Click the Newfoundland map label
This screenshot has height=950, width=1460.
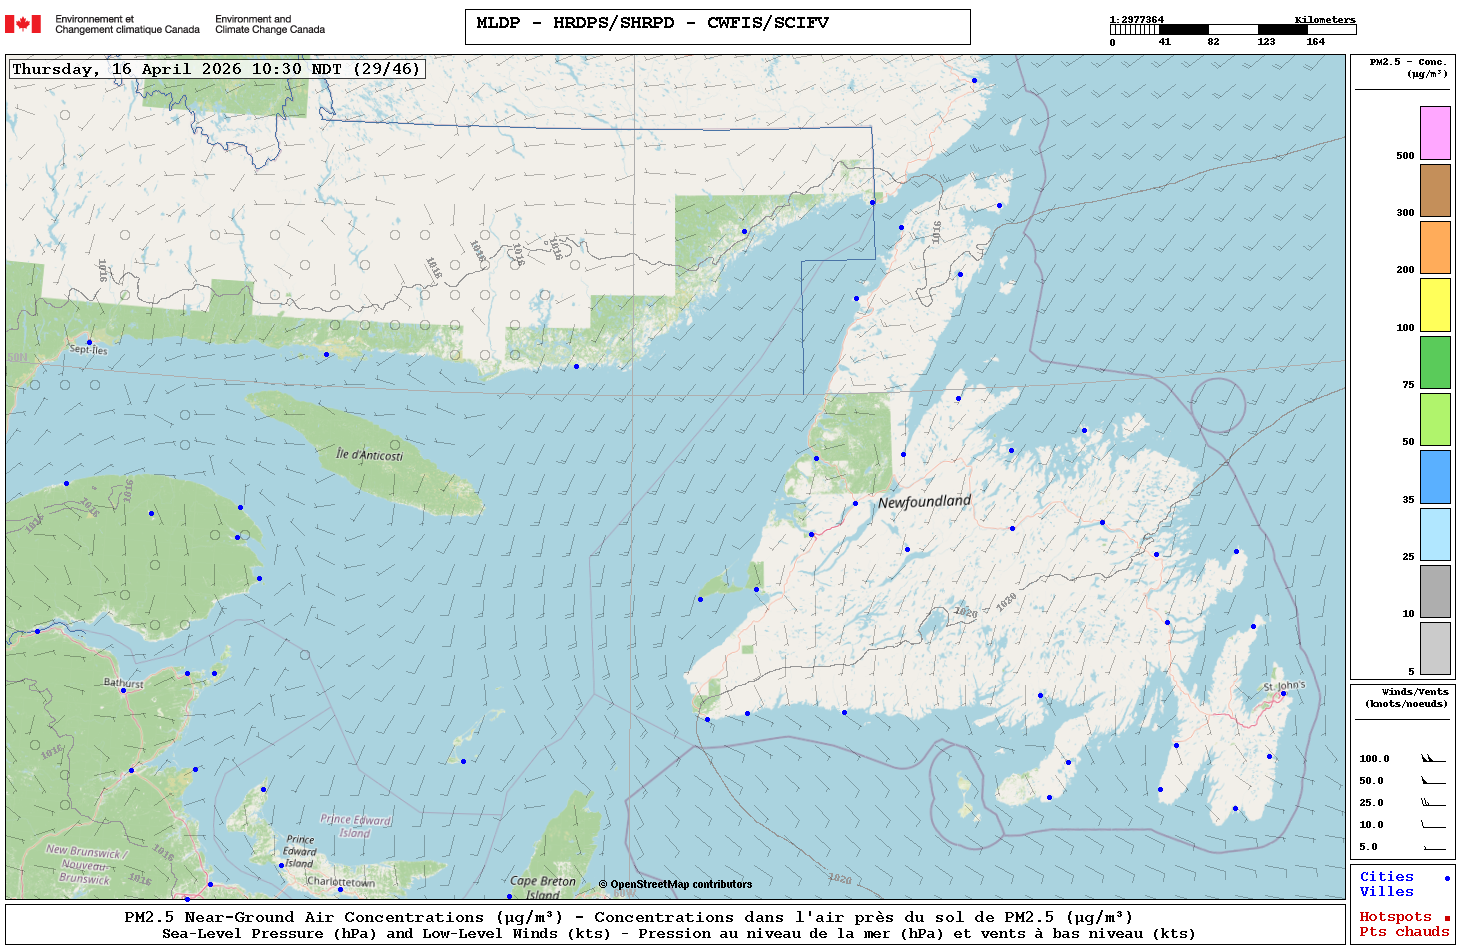pyautogui.click(x=924, y=501)
